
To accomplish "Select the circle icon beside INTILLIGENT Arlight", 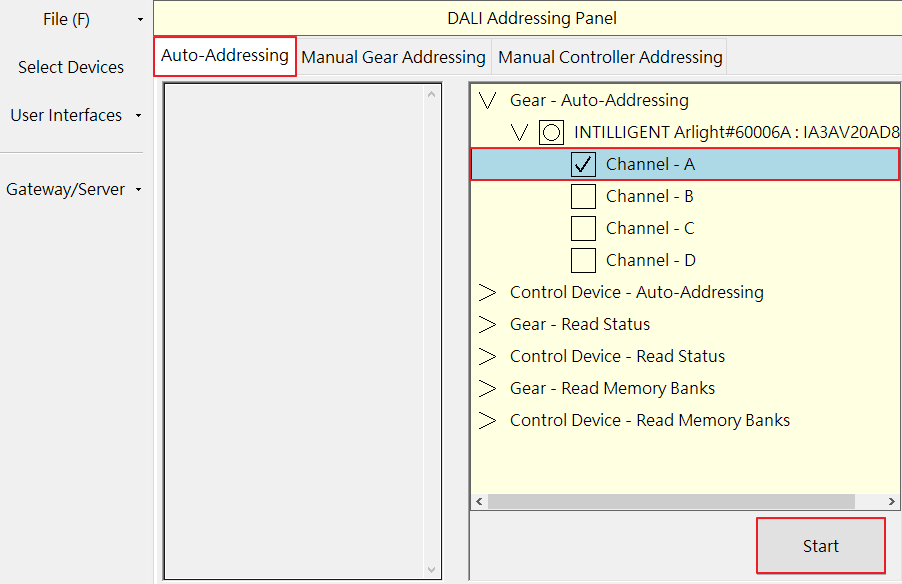I will coord(551,132).
